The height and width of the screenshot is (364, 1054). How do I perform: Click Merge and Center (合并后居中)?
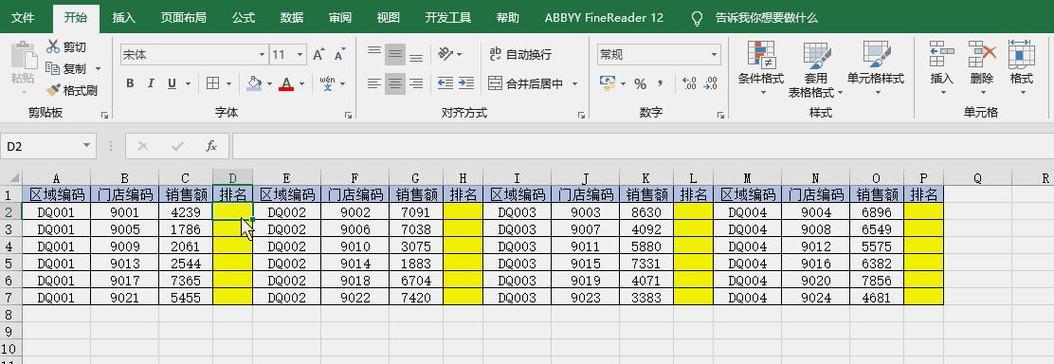pos(526,84)
